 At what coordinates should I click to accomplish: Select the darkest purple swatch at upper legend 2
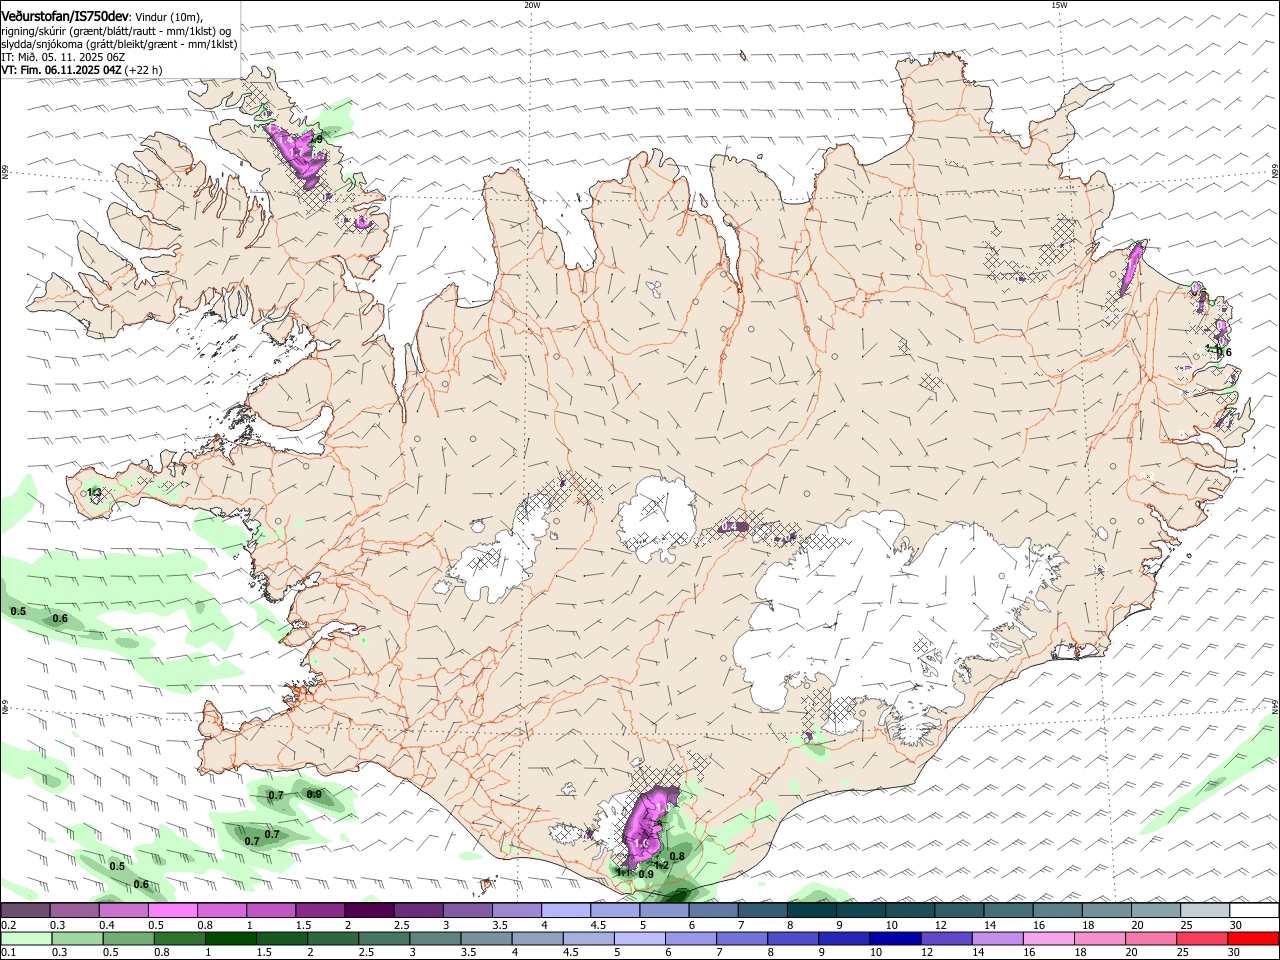369,910
